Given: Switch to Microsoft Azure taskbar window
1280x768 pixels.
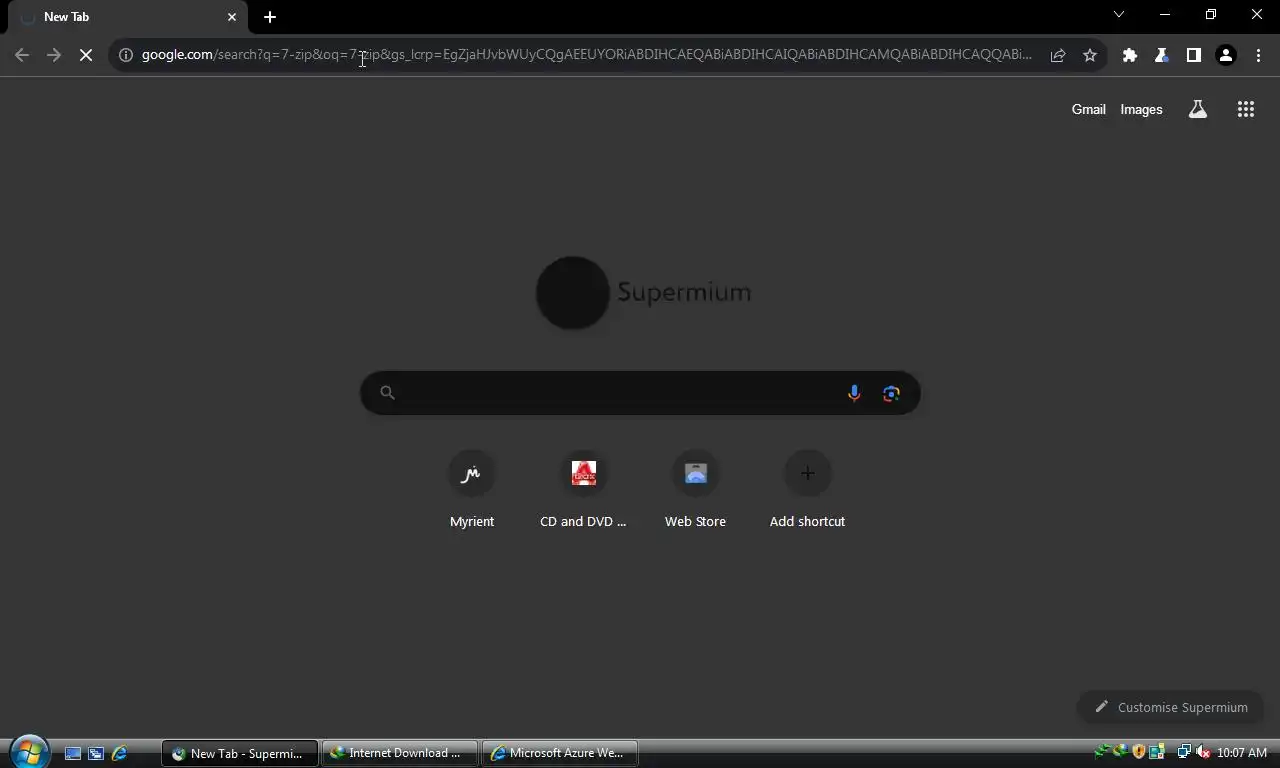Looking at the screenshot, I should tap(560, 753).
